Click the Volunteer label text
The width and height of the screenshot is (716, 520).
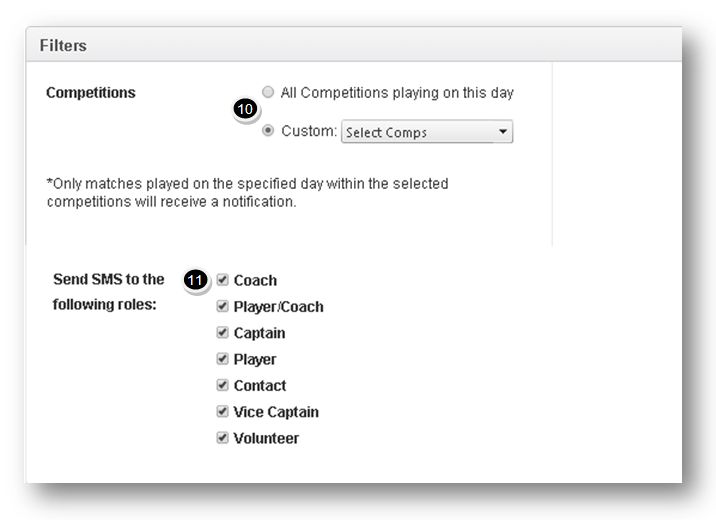(x=266, y=438)
